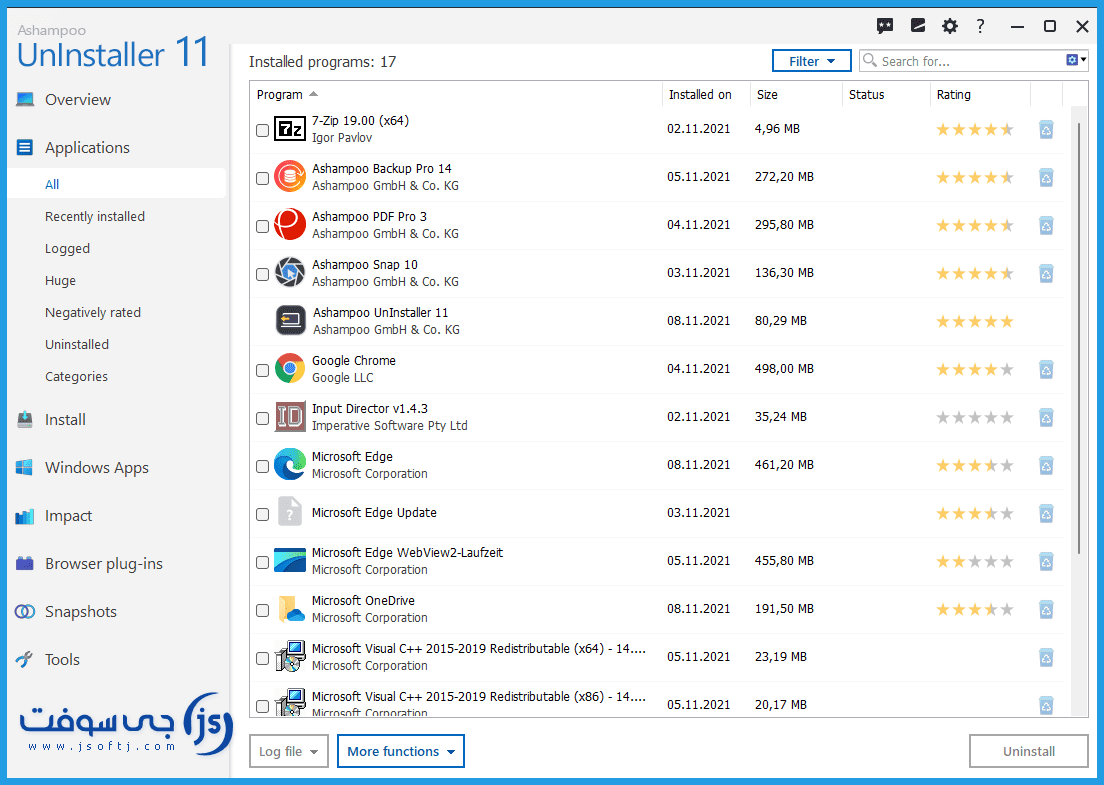Screen dimensions: 1104x785
Task: Click the Uninstall button
Action: click(1029, 751)
